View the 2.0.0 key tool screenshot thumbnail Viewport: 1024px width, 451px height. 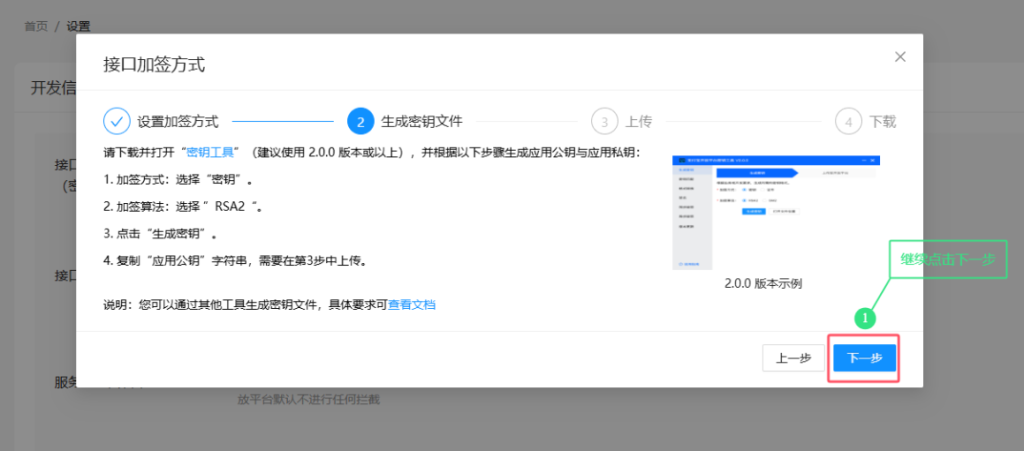(776, 213)
